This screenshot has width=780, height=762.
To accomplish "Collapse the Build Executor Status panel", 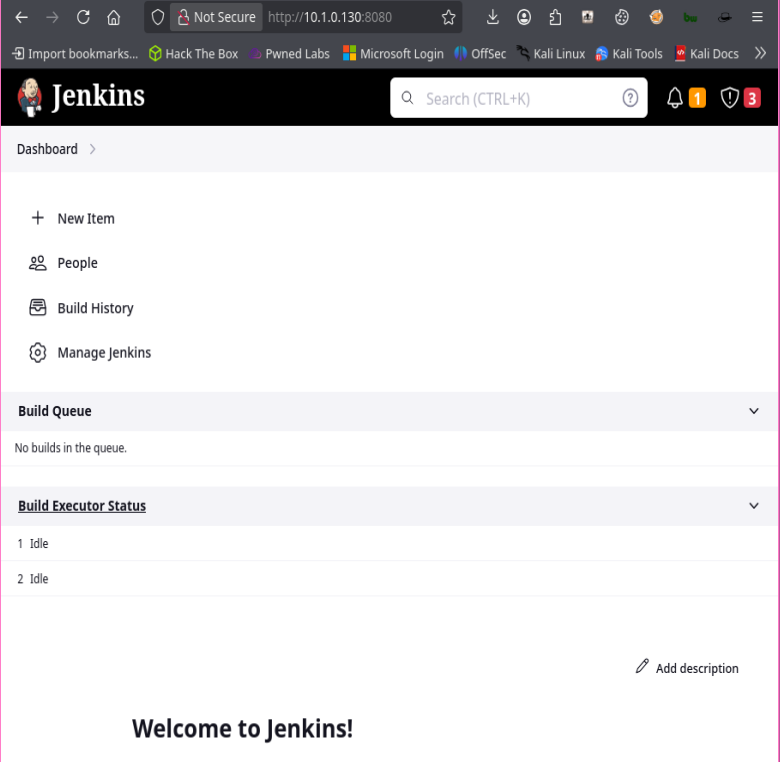I will coord(754,506).
